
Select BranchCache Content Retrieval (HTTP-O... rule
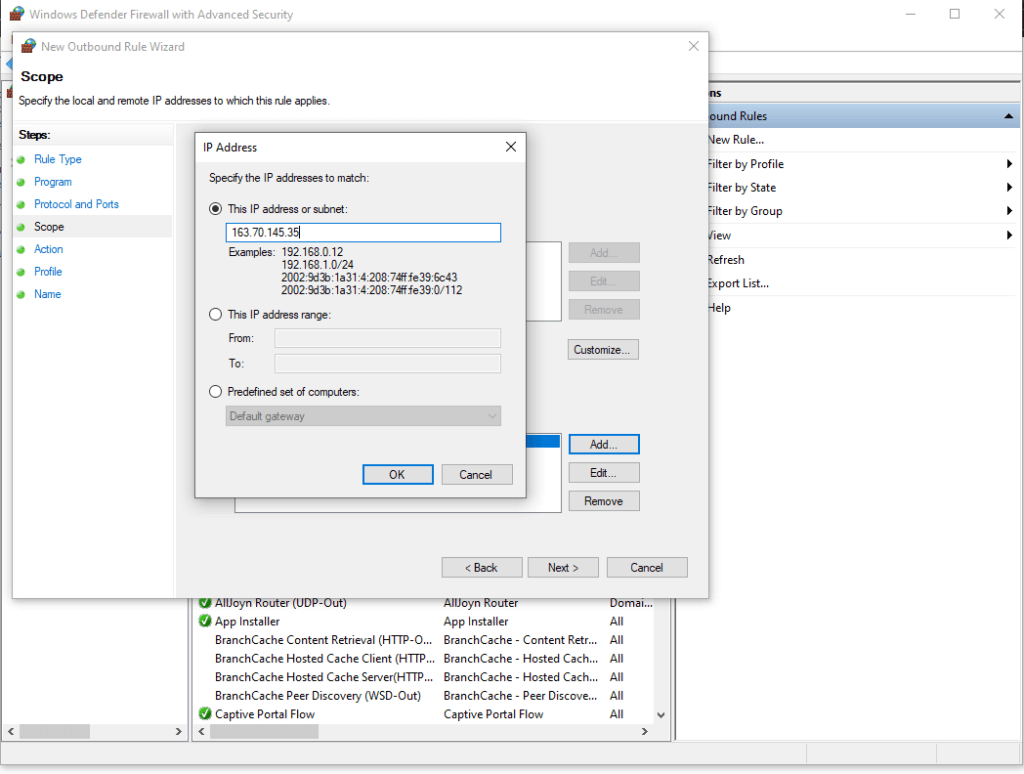424,640
